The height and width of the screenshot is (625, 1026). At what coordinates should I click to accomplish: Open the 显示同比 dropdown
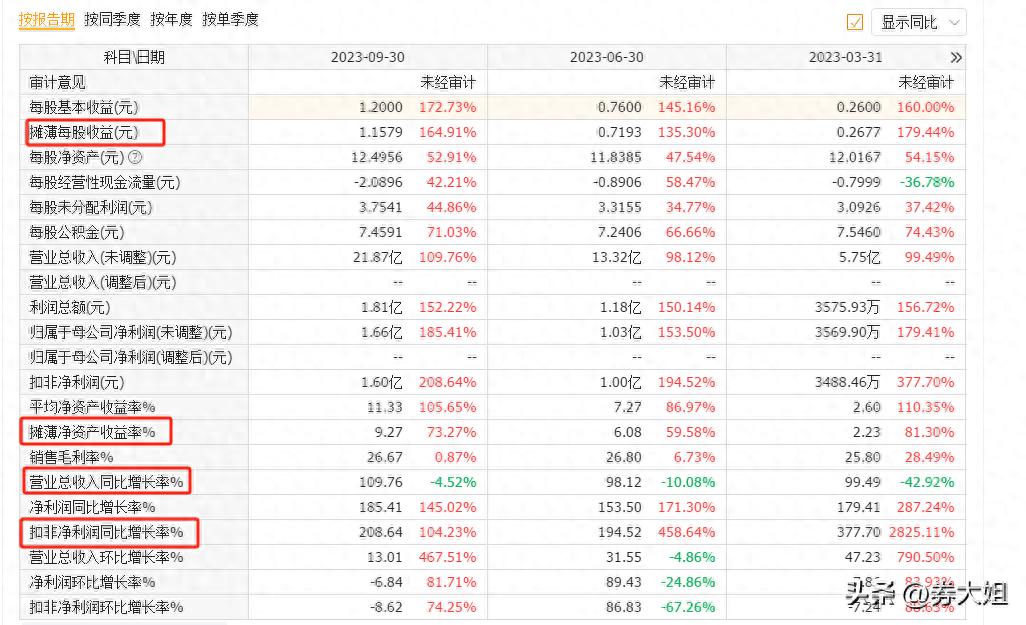(919, 22)
